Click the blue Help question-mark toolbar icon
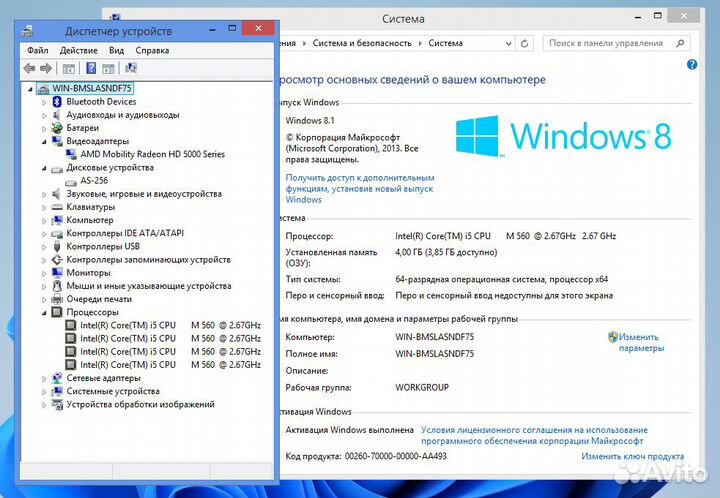The height and width of the screenshot is (498, 720). coord(91,68)
